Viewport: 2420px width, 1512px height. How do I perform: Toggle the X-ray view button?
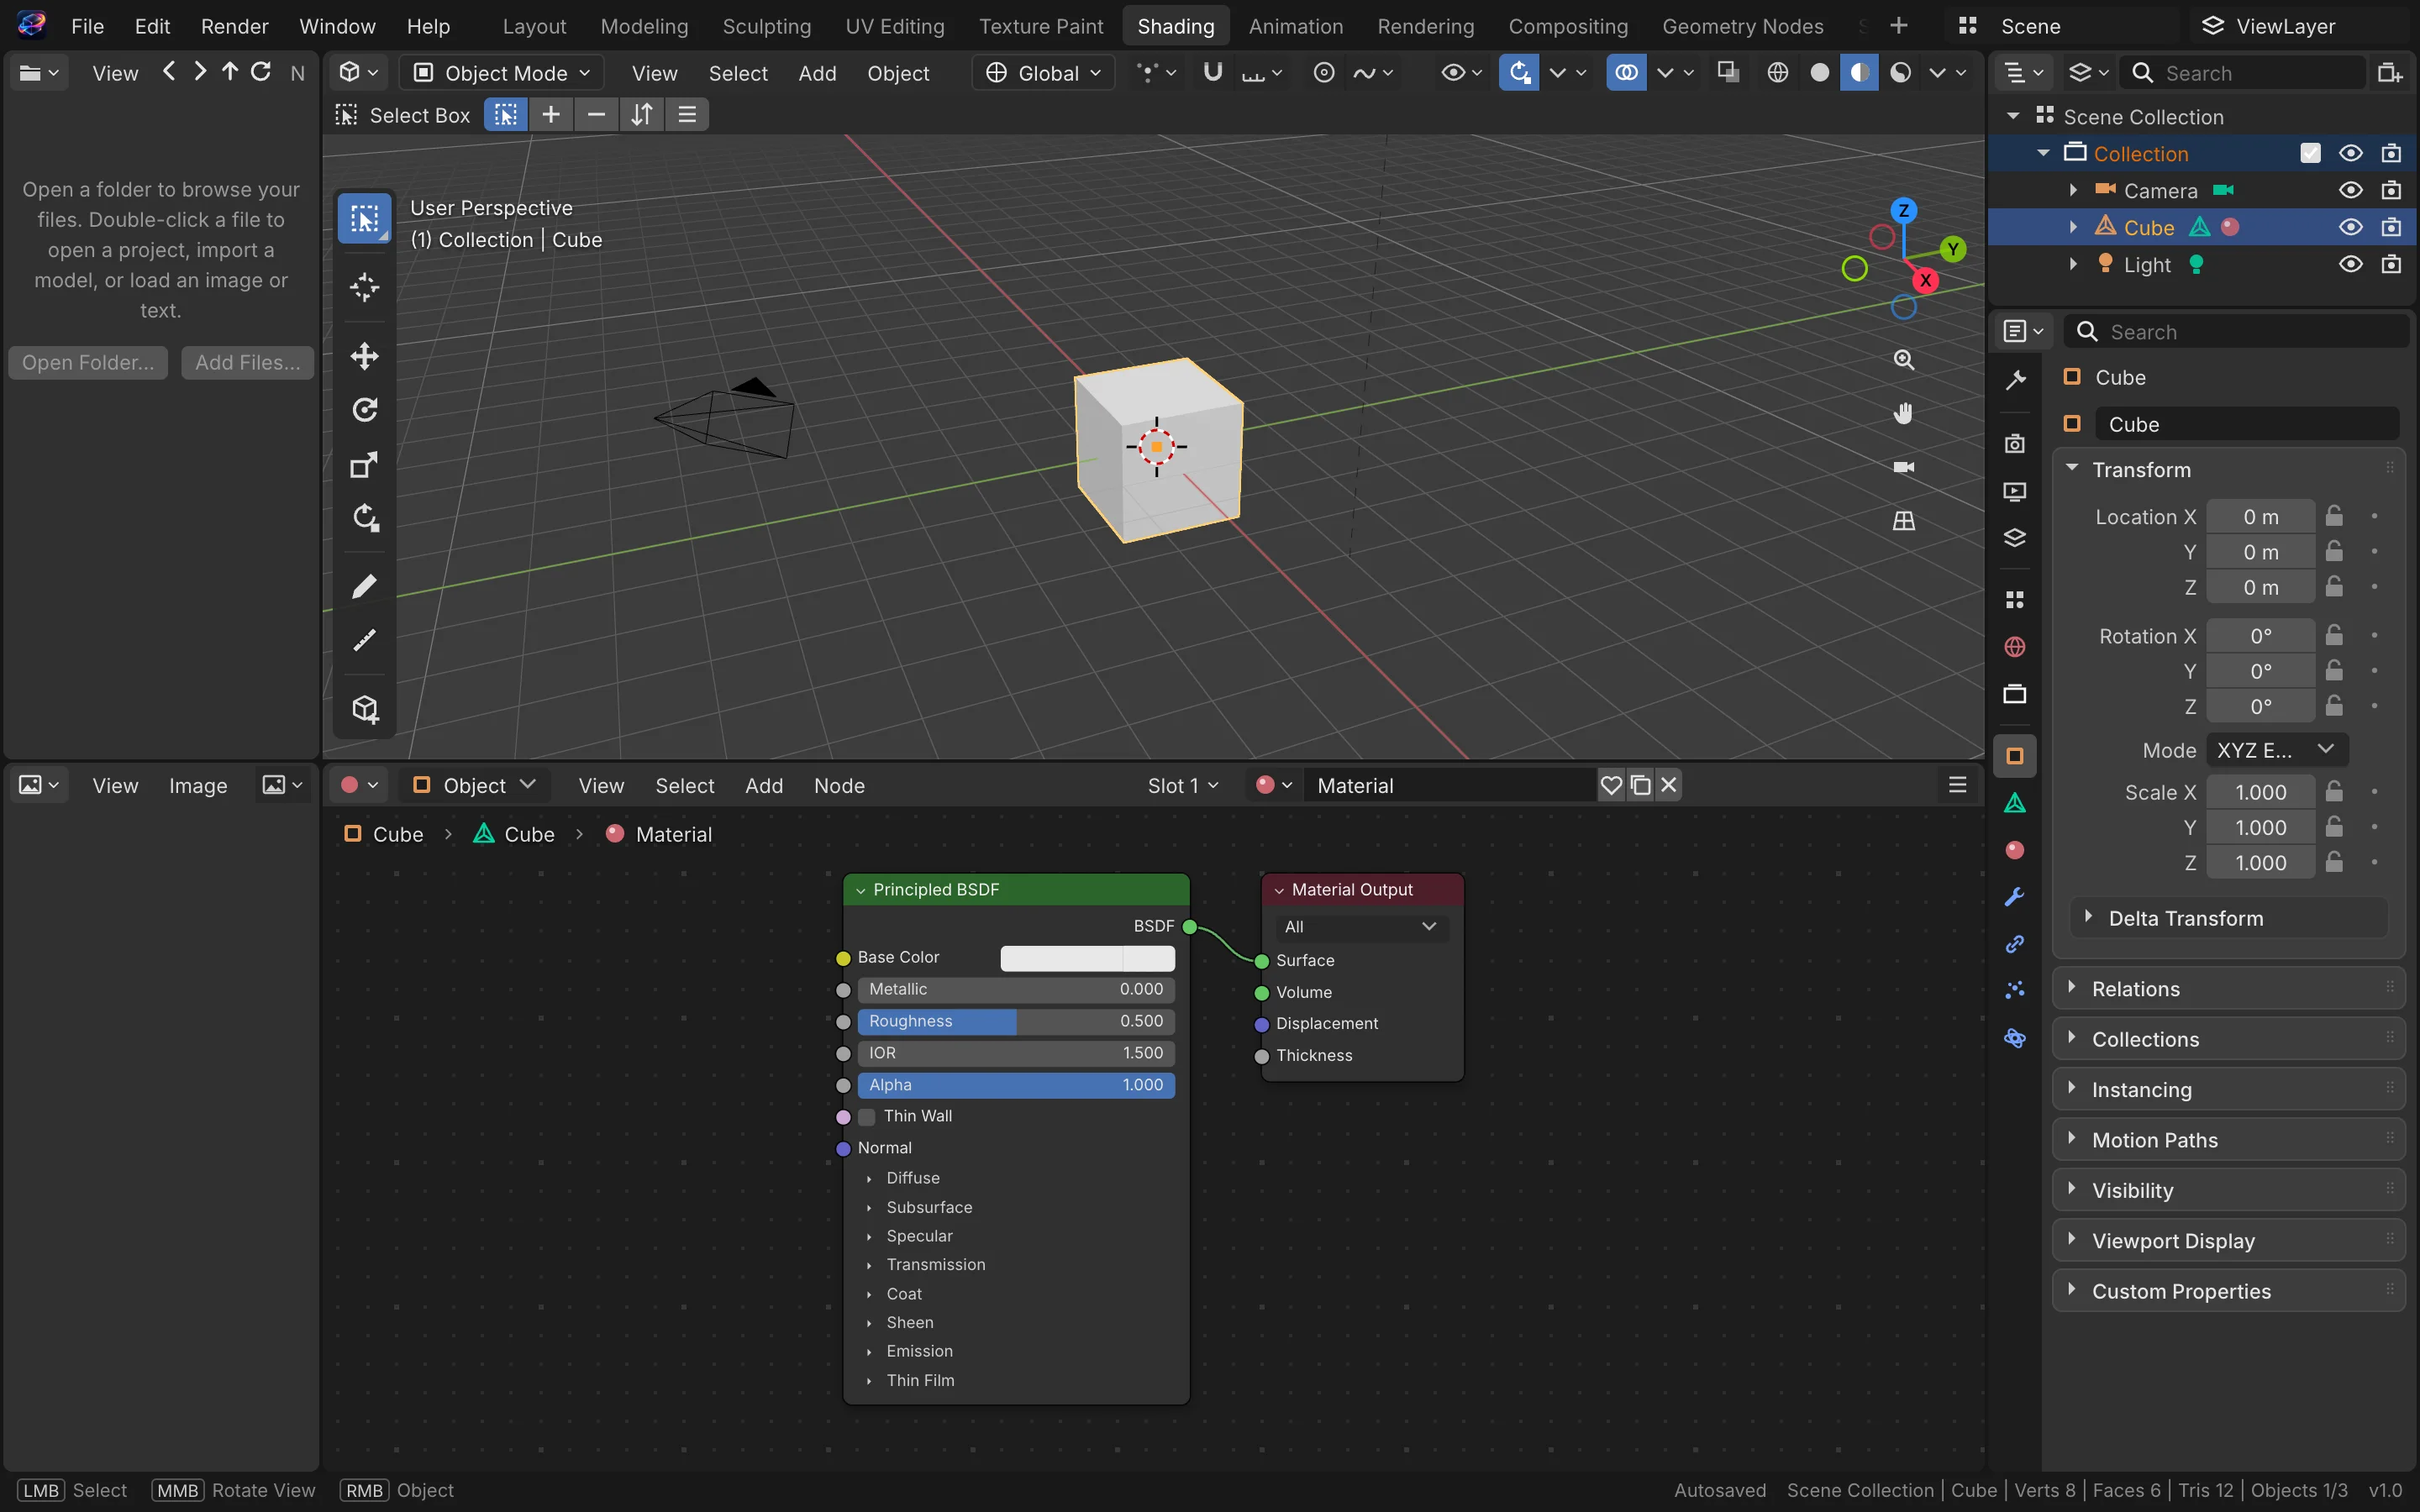click(1727, 72)
